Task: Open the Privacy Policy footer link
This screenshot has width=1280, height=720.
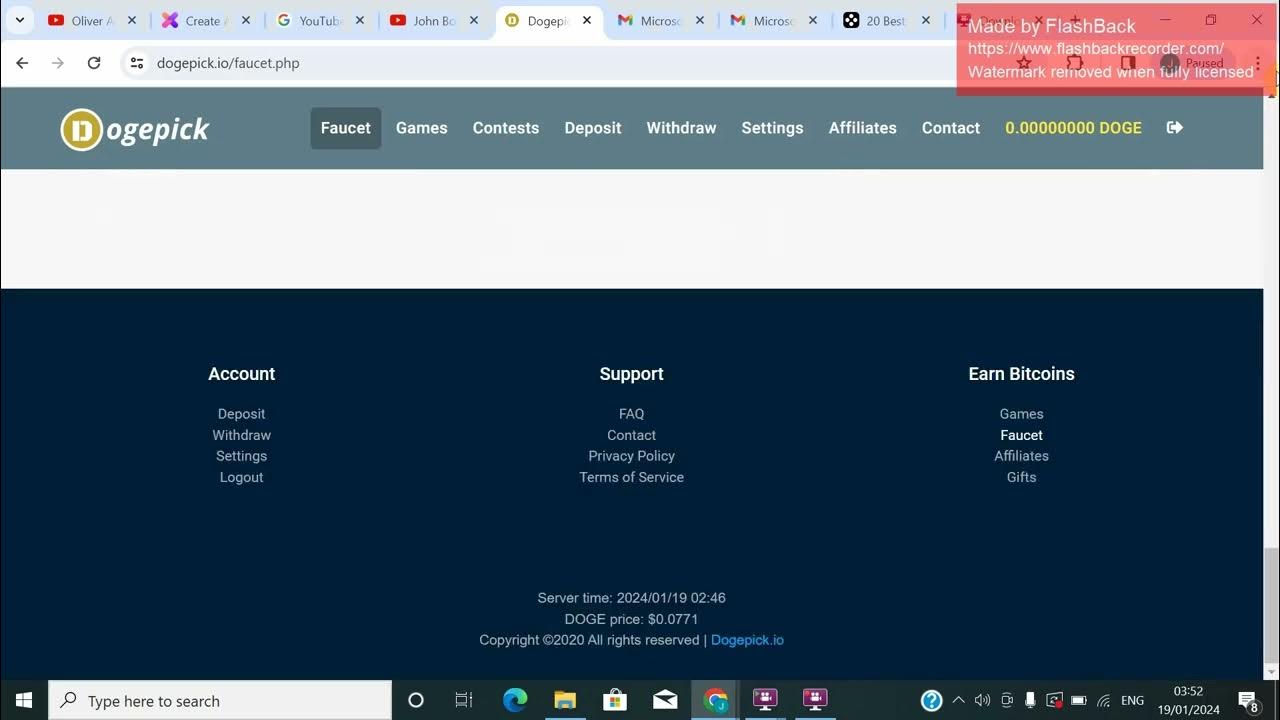Action: tap(631, 456)
